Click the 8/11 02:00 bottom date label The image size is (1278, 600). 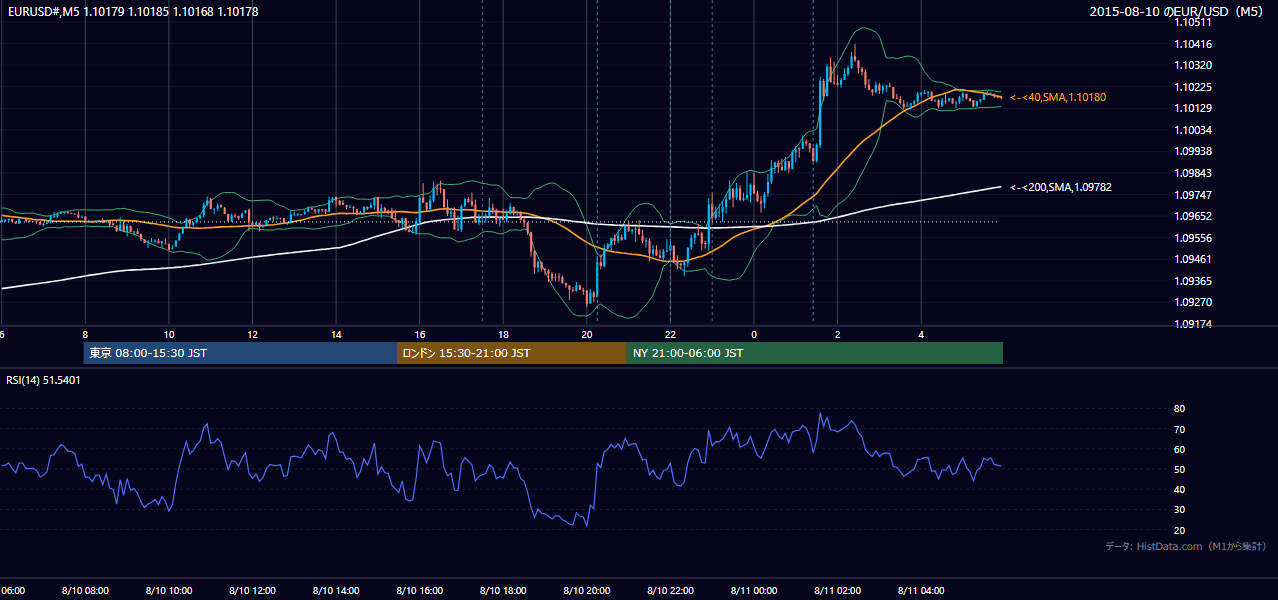point(838,591)
